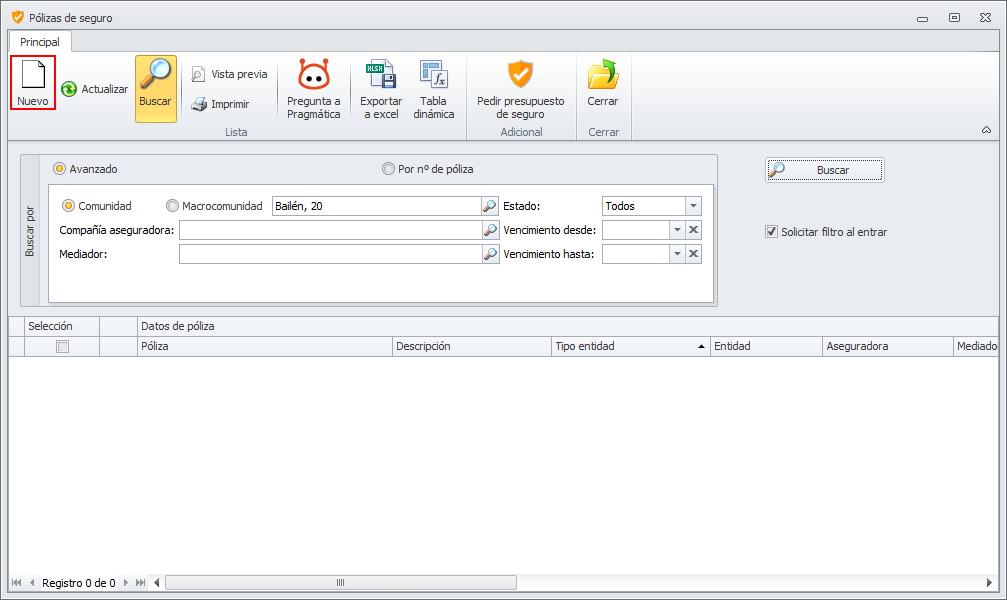Go to previous record in navigator
The height and width of the screenshot is (600, 1007).
32,583
